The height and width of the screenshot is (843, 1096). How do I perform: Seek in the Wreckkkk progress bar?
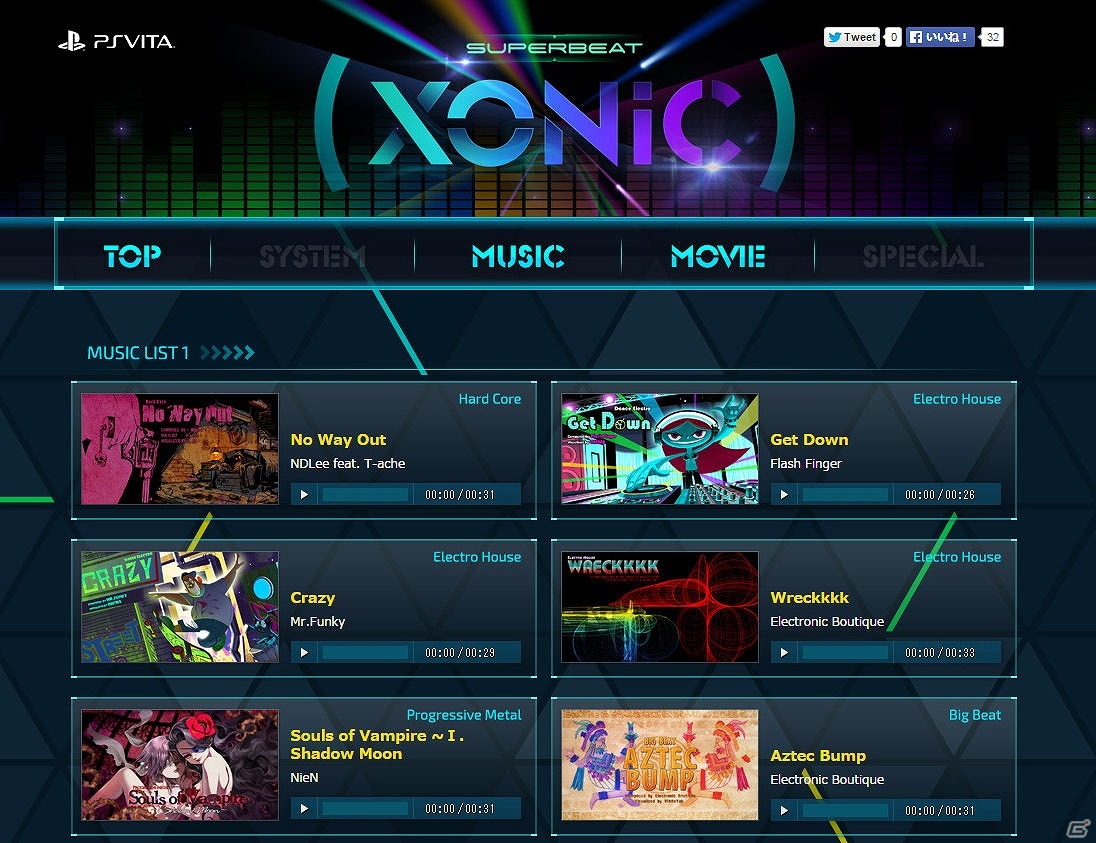[x=846, y=652]
